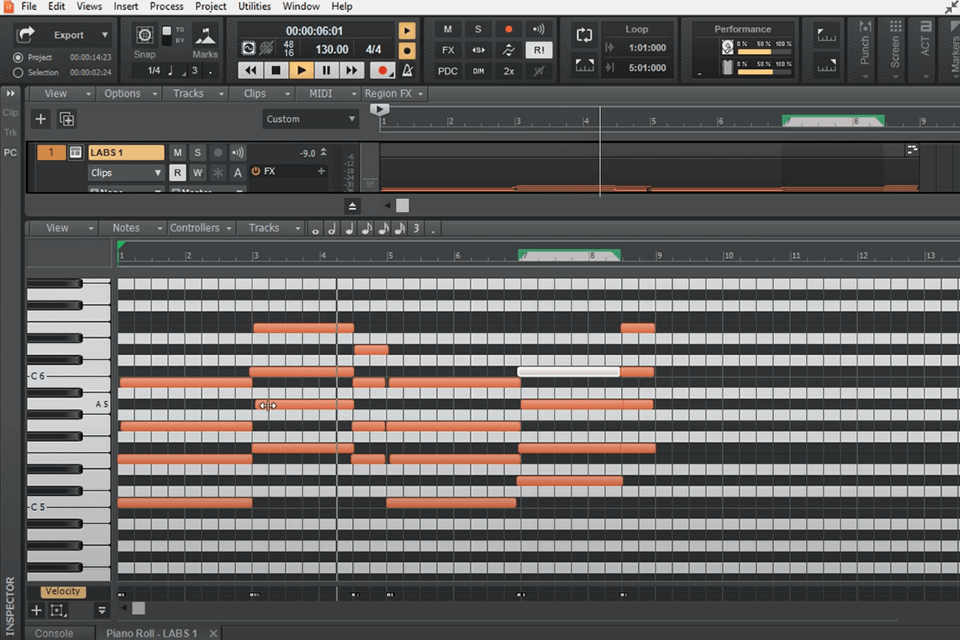Enable the DIM solo icon
The height and width of the screenshot is (640, 960).
pyautogui.click(x=477, y=71)
